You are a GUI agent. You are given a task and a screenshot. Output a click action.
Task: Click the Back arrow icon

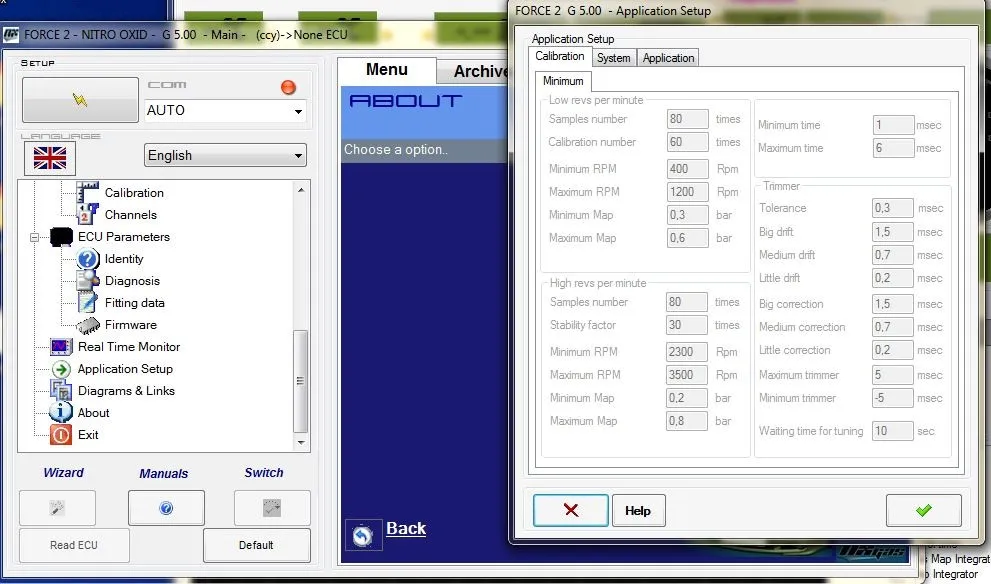tap(362, 535)
